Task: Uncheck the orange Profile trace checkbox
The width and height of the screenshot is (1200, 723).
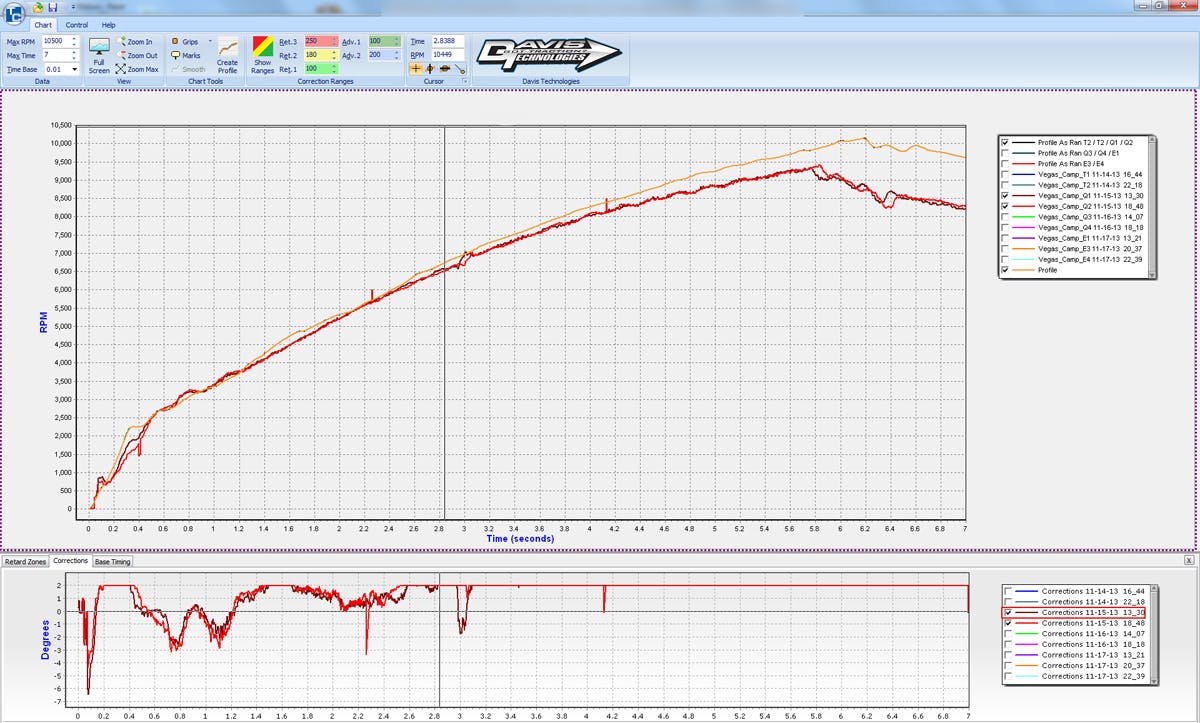Action: (x=1005, y=270)
